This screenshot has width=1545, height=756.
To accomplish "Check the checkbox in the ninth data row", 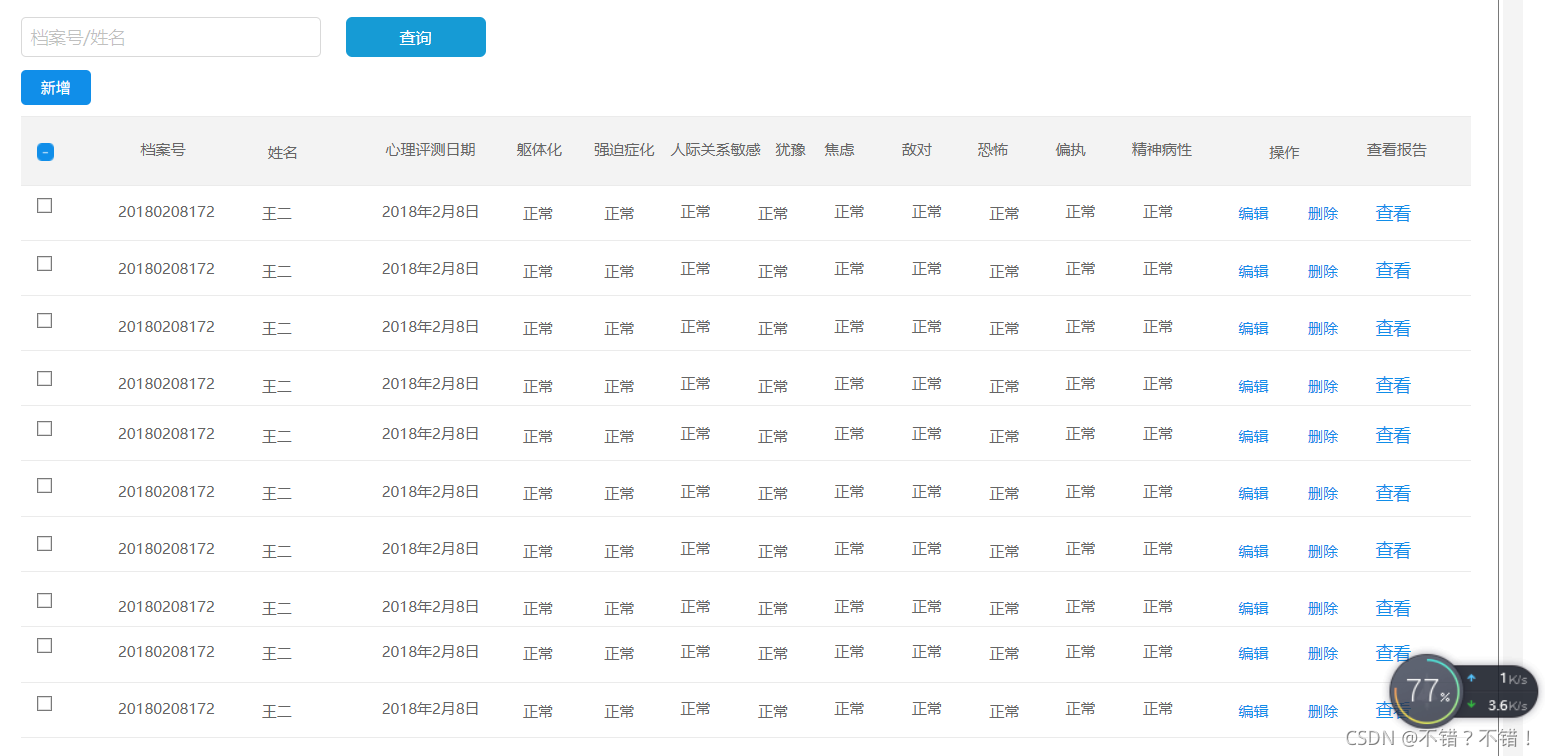I will coord(44,645).
